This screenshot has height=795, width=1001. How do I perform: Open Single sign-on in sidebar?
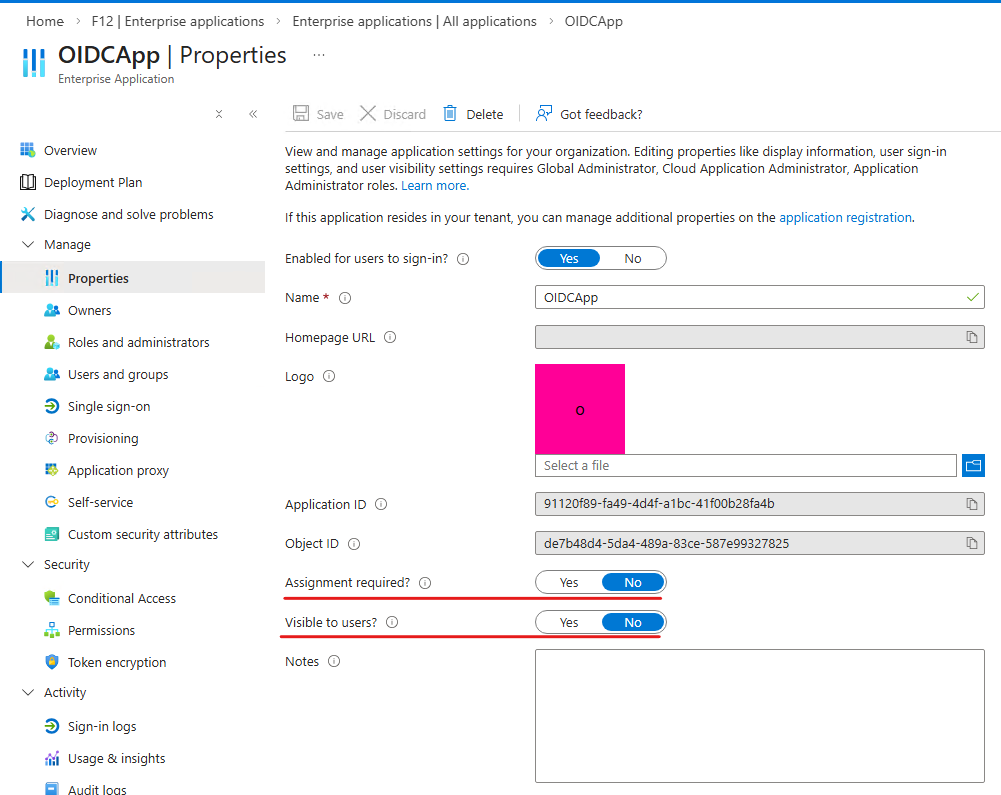[109, 407]
